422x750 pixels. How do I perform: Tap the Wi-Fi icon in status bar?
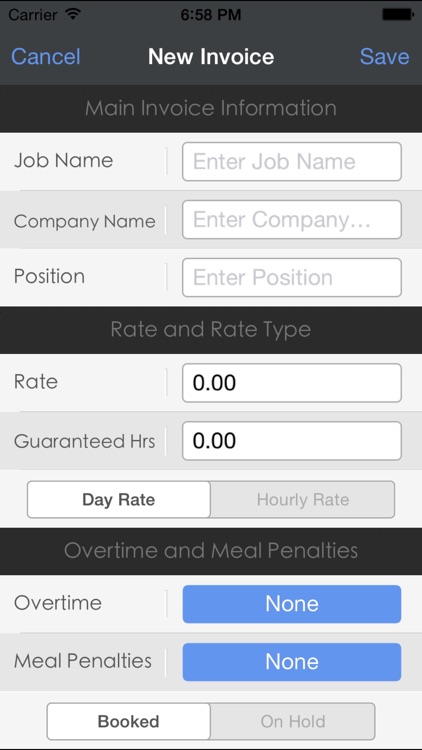(x=73, y=14)
